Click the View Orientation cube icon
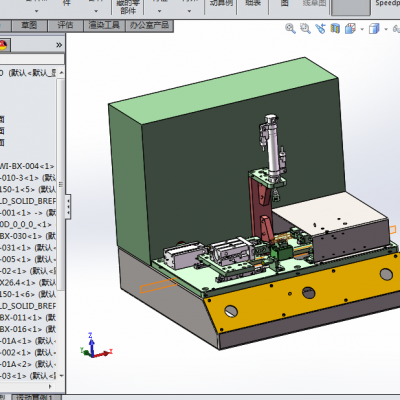 [x=350, y=29]
